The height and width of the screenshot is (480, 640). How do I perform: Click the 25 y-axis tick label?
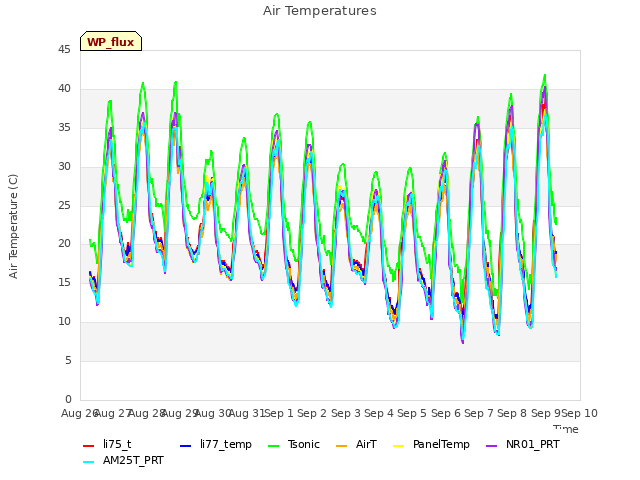tap(64, 205)
